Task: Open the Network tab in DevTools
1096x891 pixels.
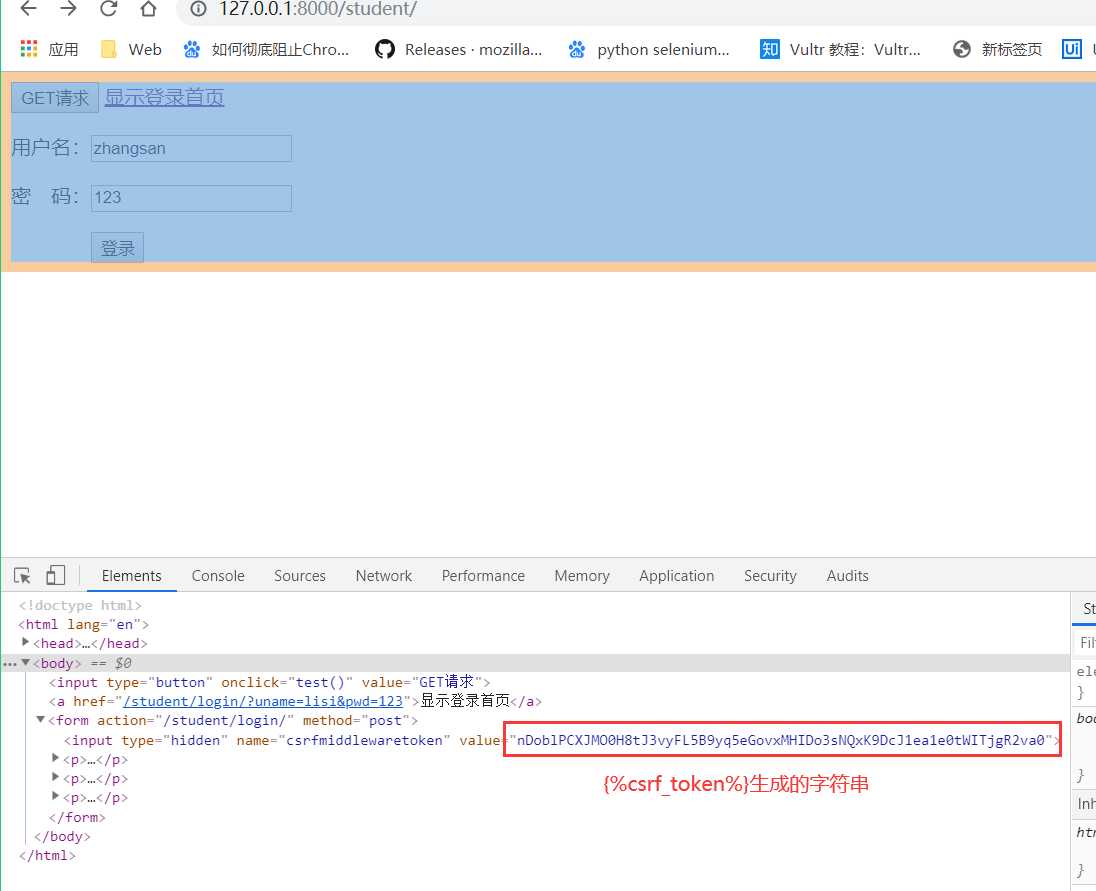Action: point(383,576)
